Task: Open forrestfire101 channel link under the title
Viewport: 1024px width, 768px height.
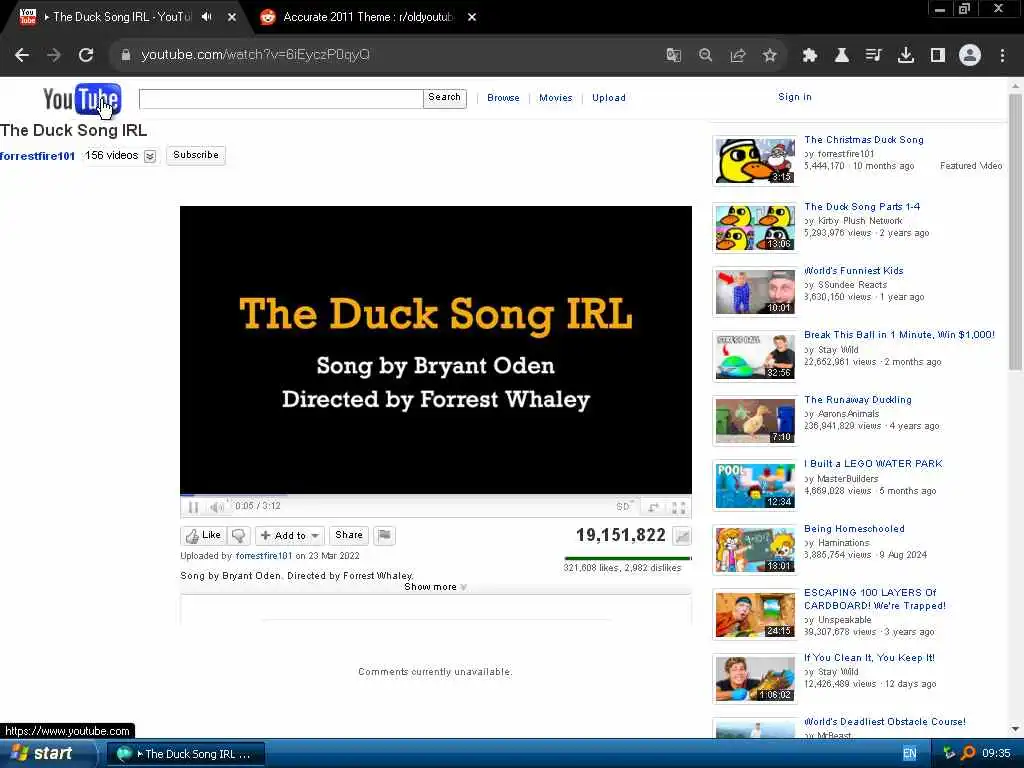Action: [37, 156]
